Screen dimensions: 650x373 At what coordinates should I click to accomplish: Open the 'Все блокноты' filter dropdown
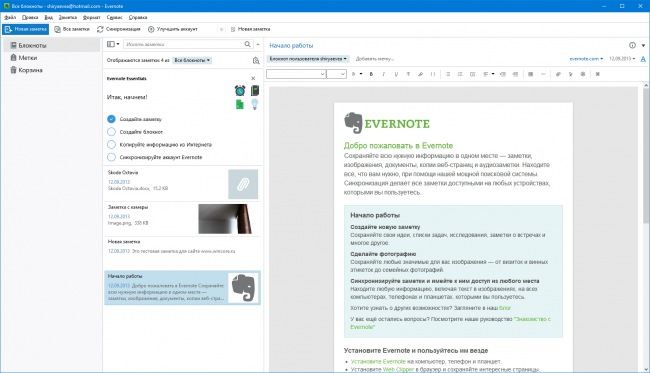pyautogui.click(x=192, y=60)
